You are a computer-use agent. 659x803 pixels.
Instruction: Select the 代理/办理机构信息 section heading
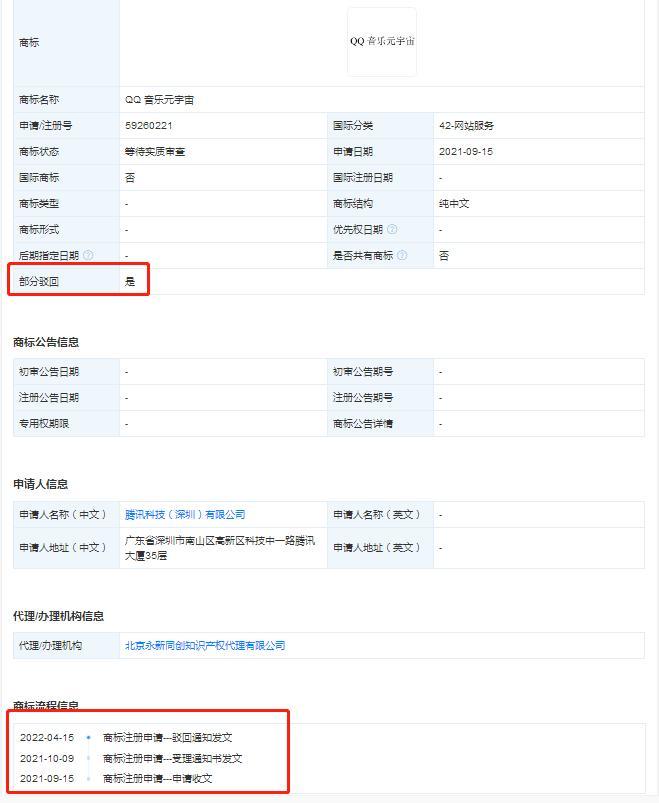pyautogui.click(x=58, y=616)
